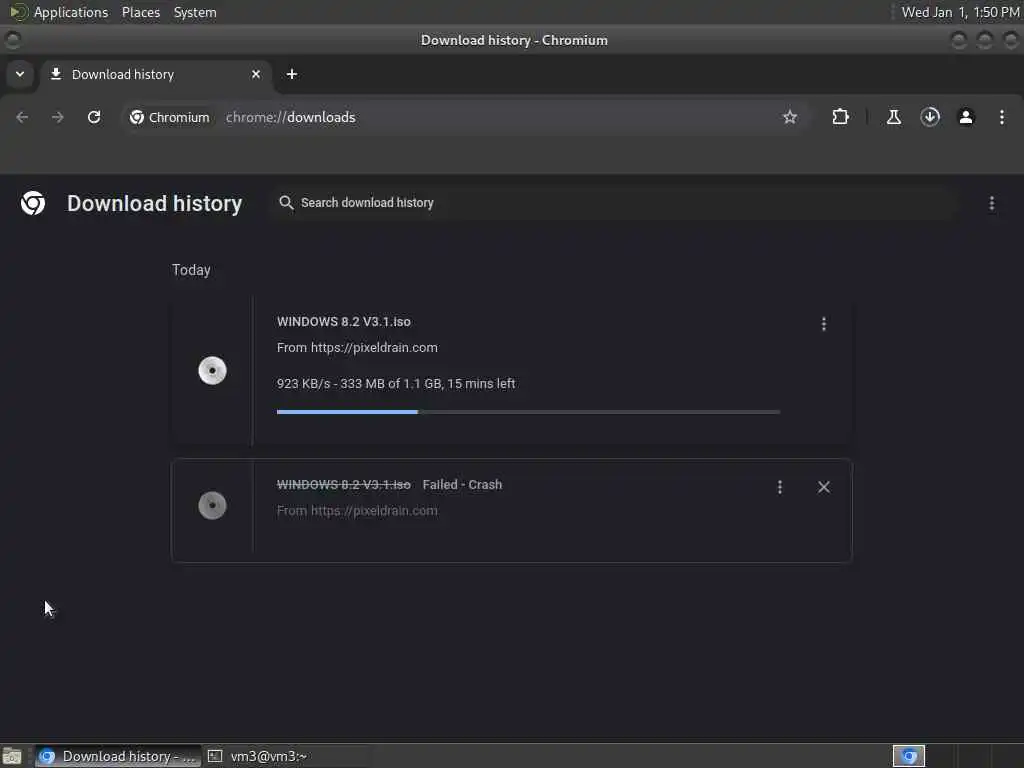Open Chrome Labs flask icon
Screen dimensions: 1024x768
[x=893, y=117]
